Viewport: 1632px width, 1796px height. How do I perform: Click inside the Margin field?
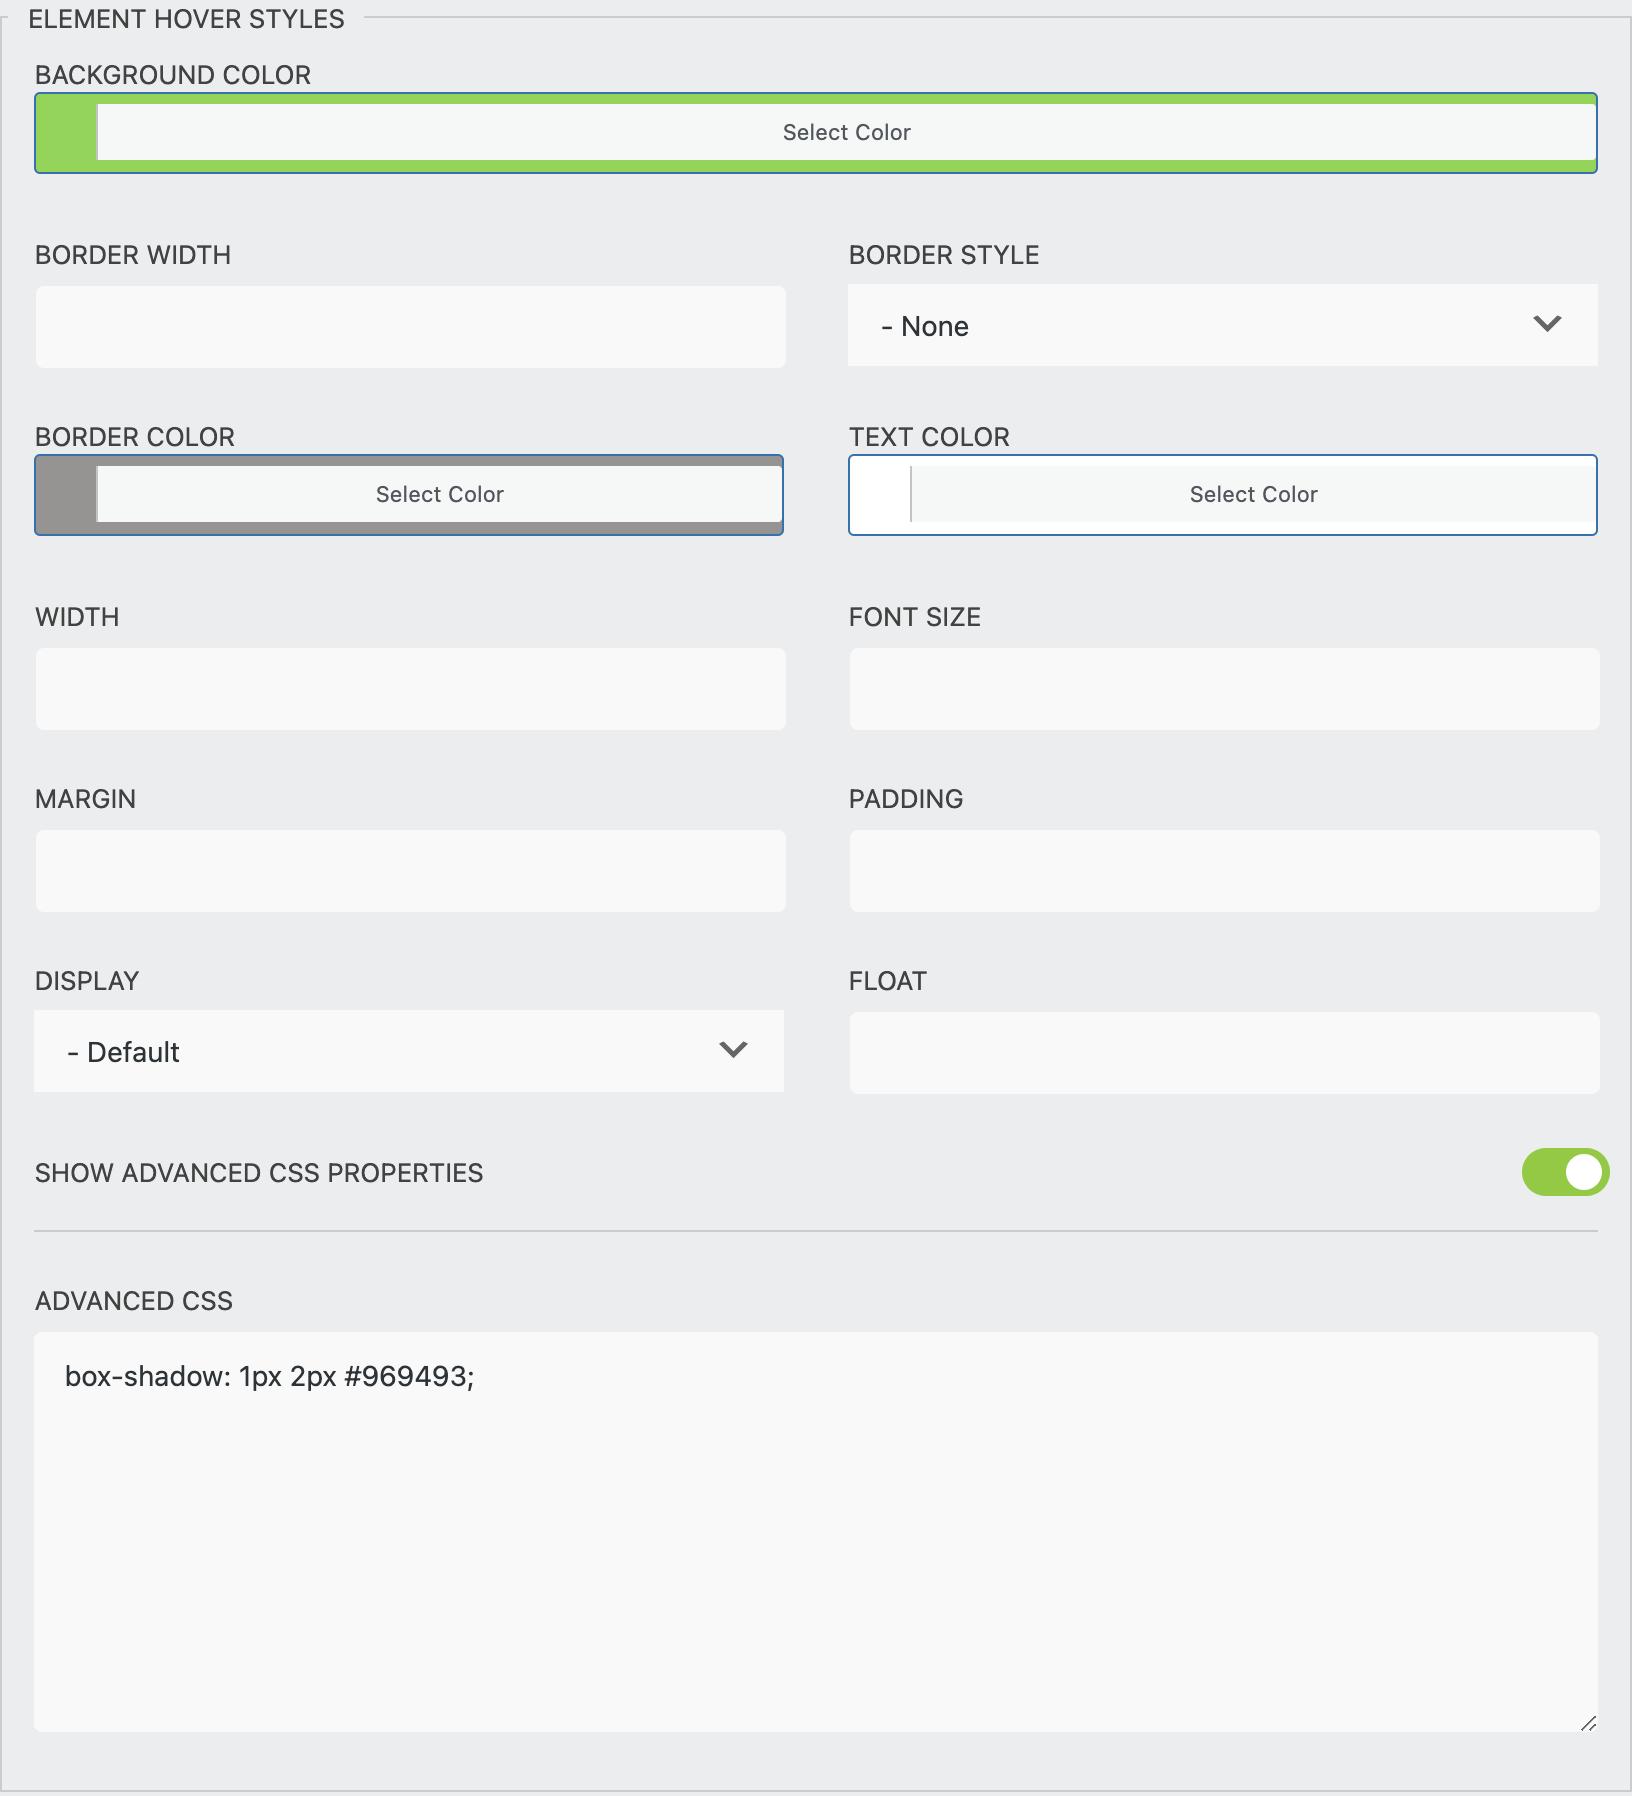408,870
